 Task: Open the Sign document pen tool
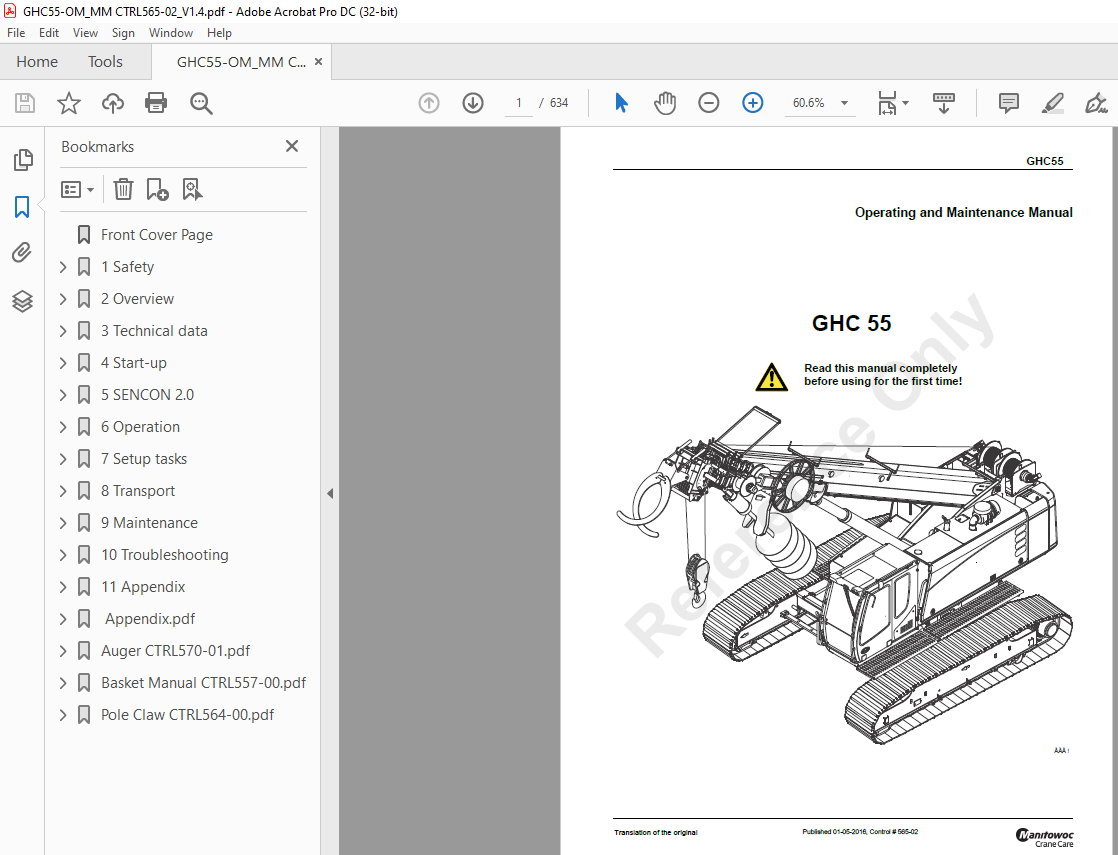point(1096,103)
